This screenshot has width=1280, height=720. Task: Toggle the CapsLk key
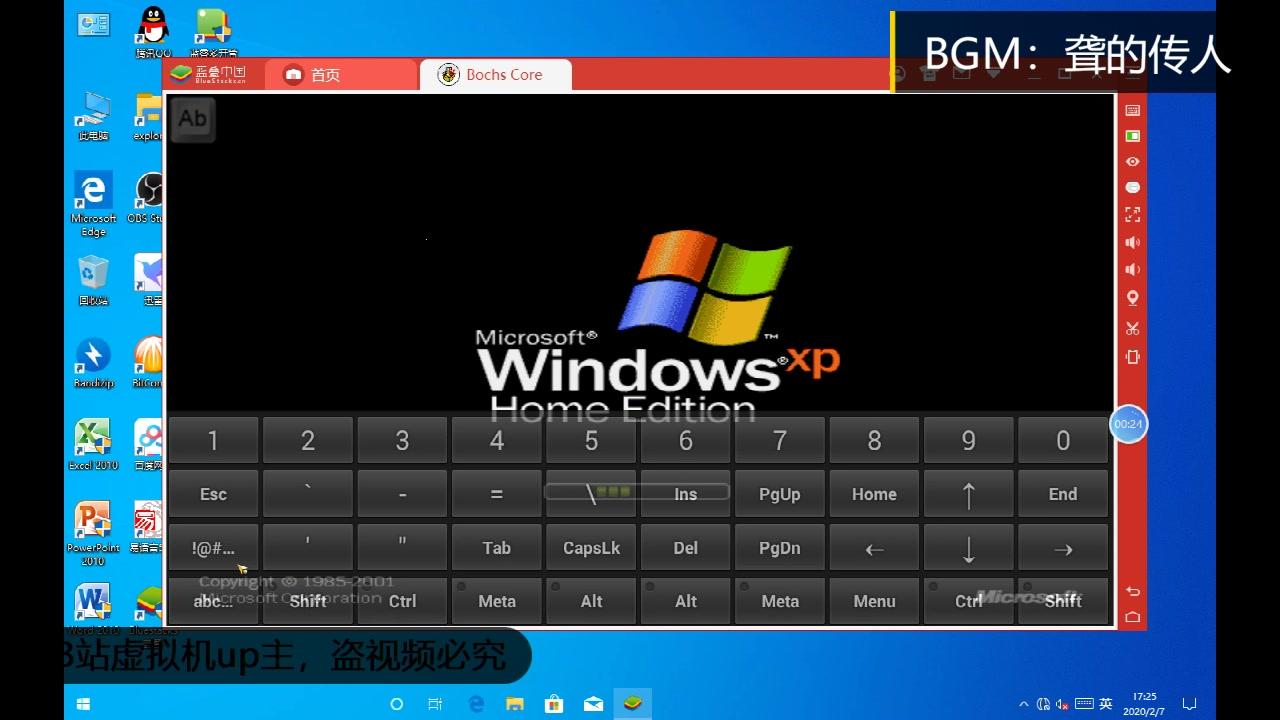click(591, 548)
